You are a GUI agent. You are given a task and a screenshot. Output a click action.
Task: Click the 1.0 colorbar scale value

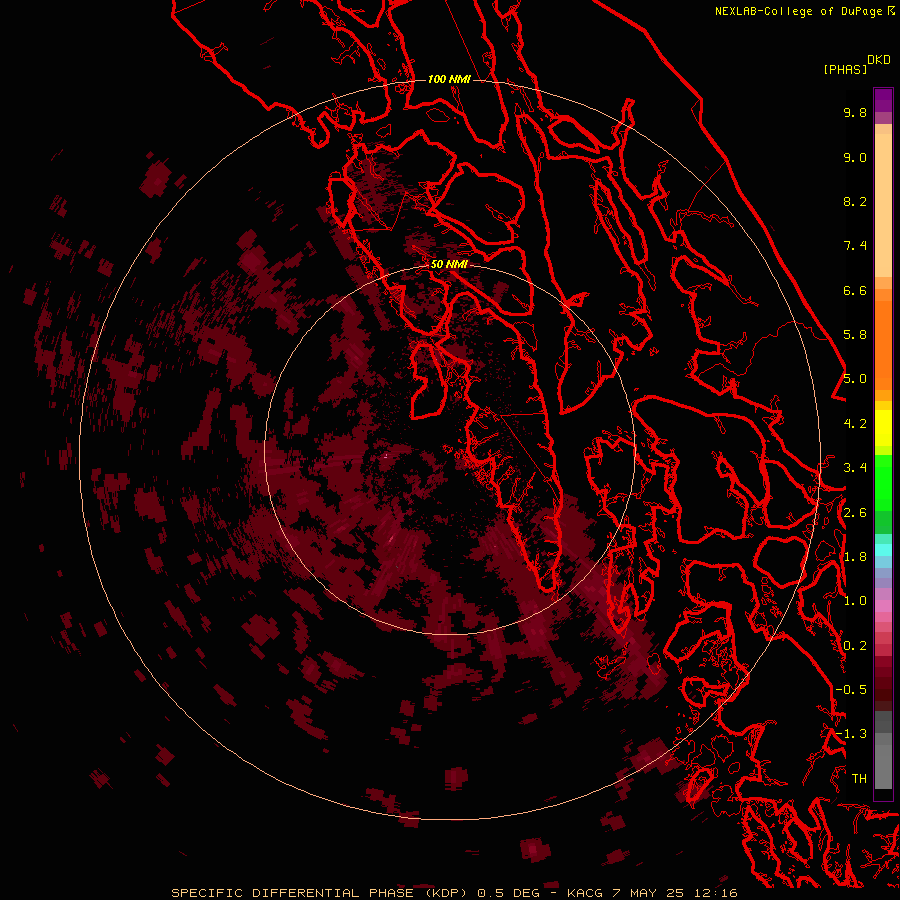point(855,601)
